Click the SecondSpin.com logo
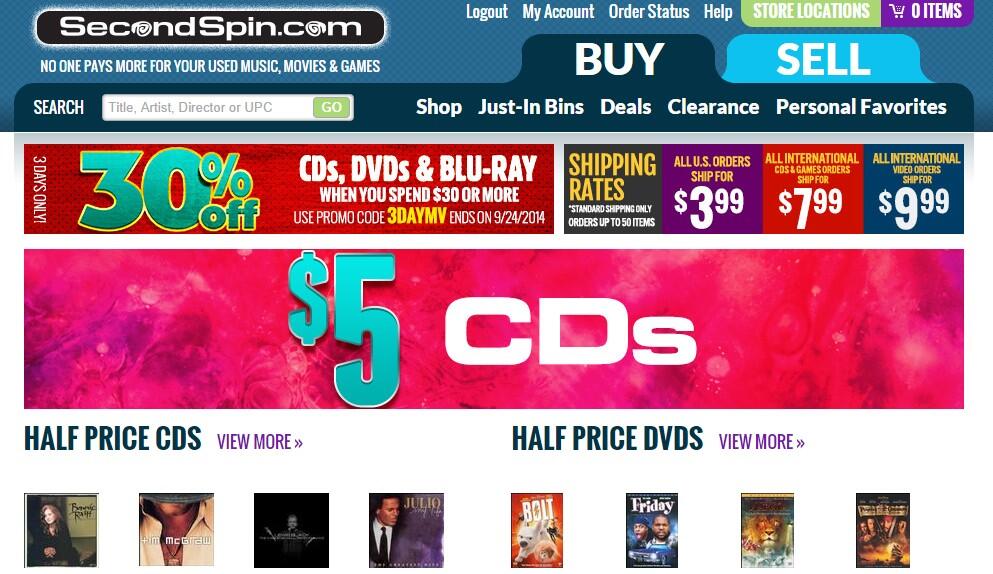This screenshot has width=993, height=574. 210,28
